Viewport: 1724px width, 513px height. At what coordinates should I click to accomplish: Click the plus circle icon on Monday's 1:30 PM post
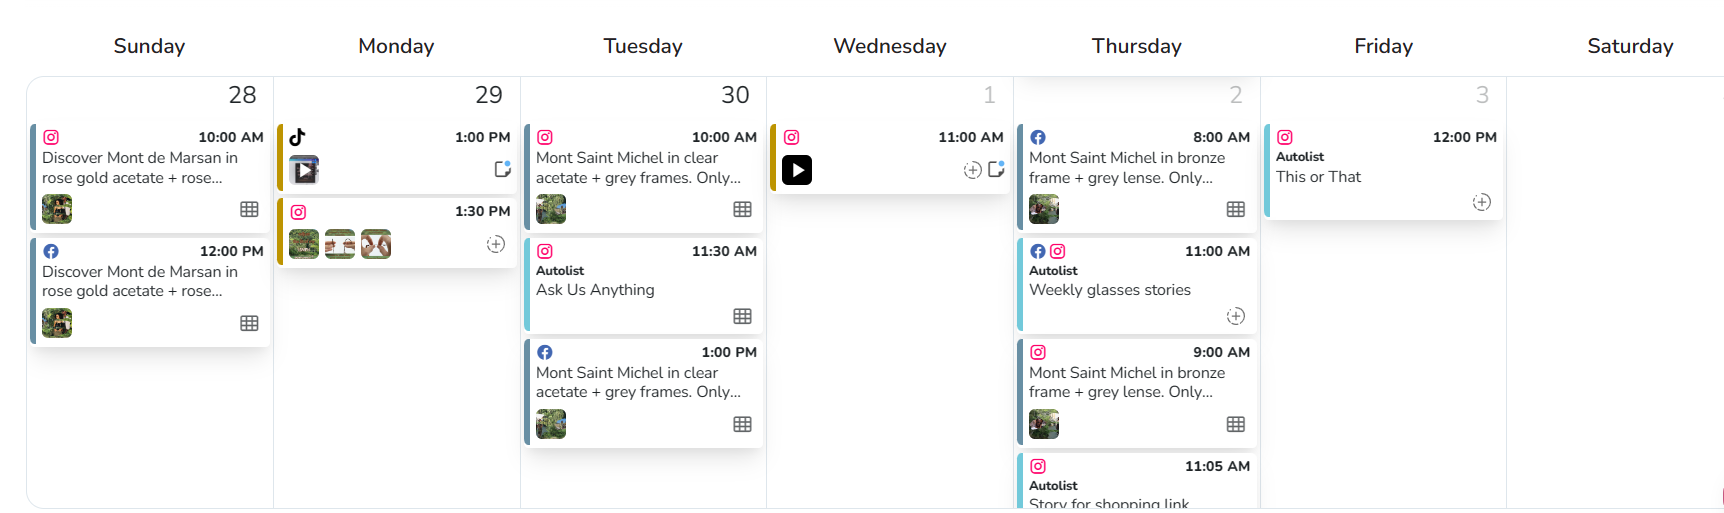coord(496,244)
